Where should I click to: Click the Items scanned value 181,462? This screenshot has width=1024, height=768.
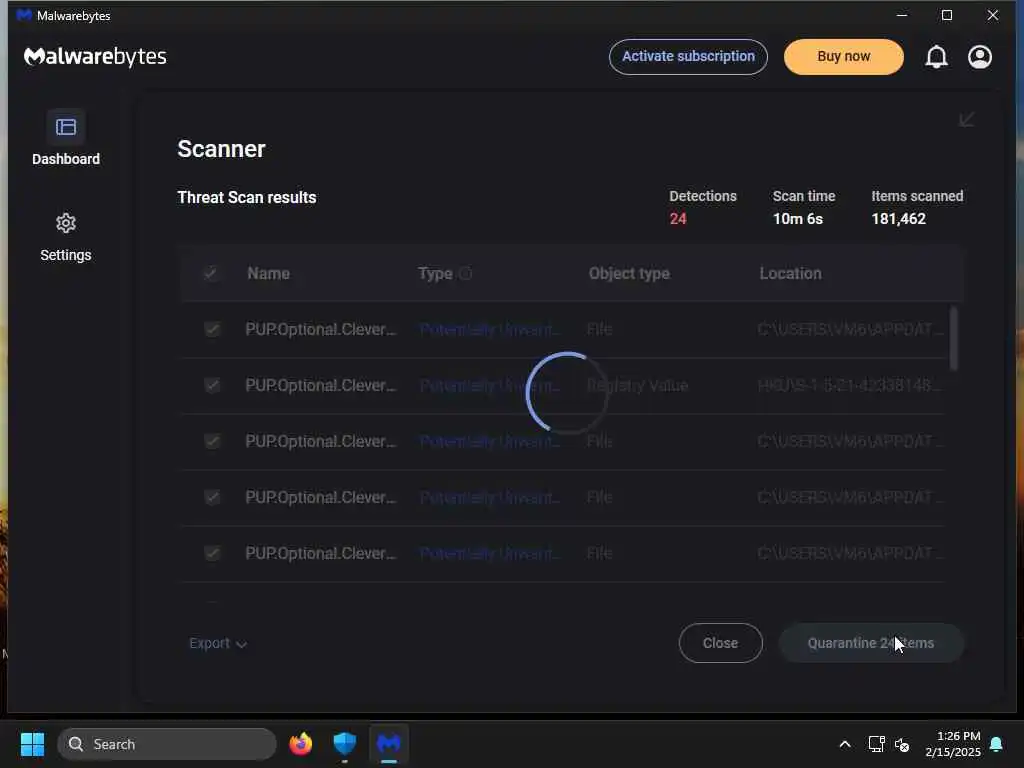pos(898,219)
